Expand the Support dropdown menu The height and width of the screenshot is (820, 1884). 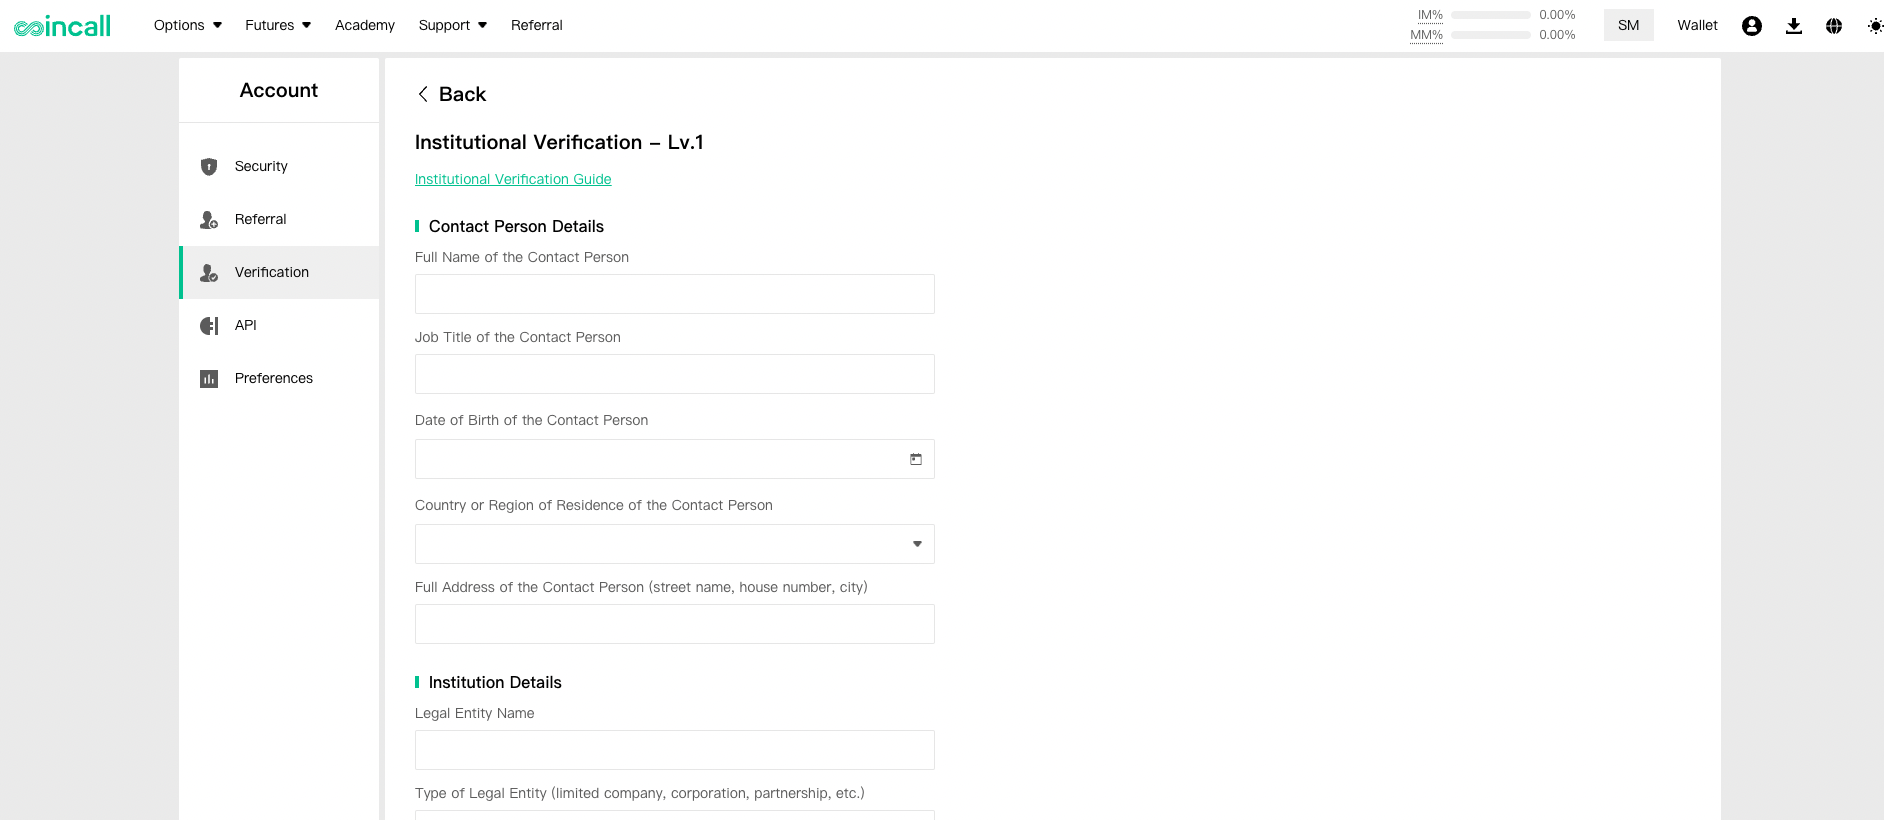point(453,25)
